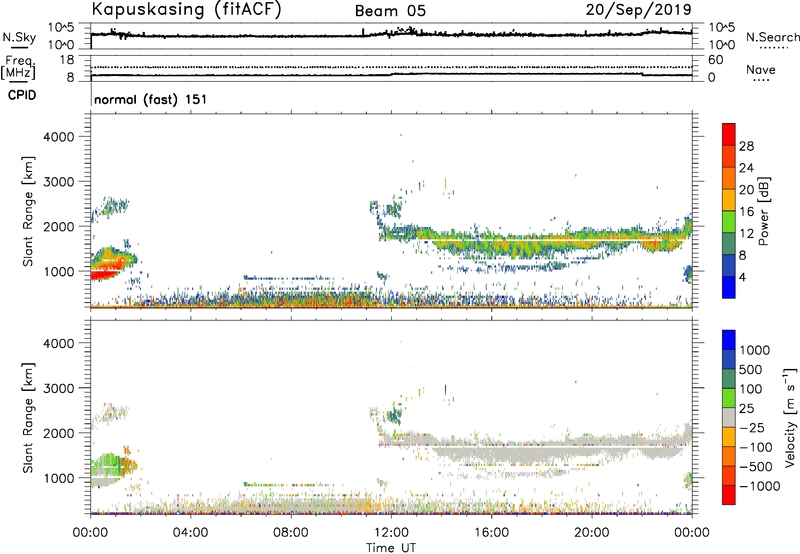This screenshot has width=800, height=554.
Task: Click the '16' power colorbar tick label
Action: (x=746, y=212)
